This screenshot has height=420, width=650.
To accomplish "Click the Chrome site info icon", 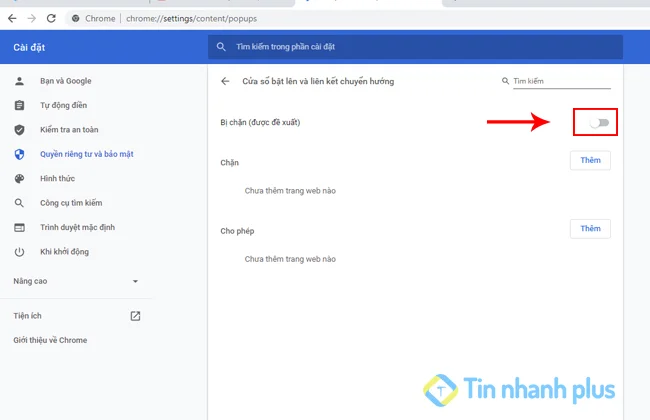I will (75, 18).
